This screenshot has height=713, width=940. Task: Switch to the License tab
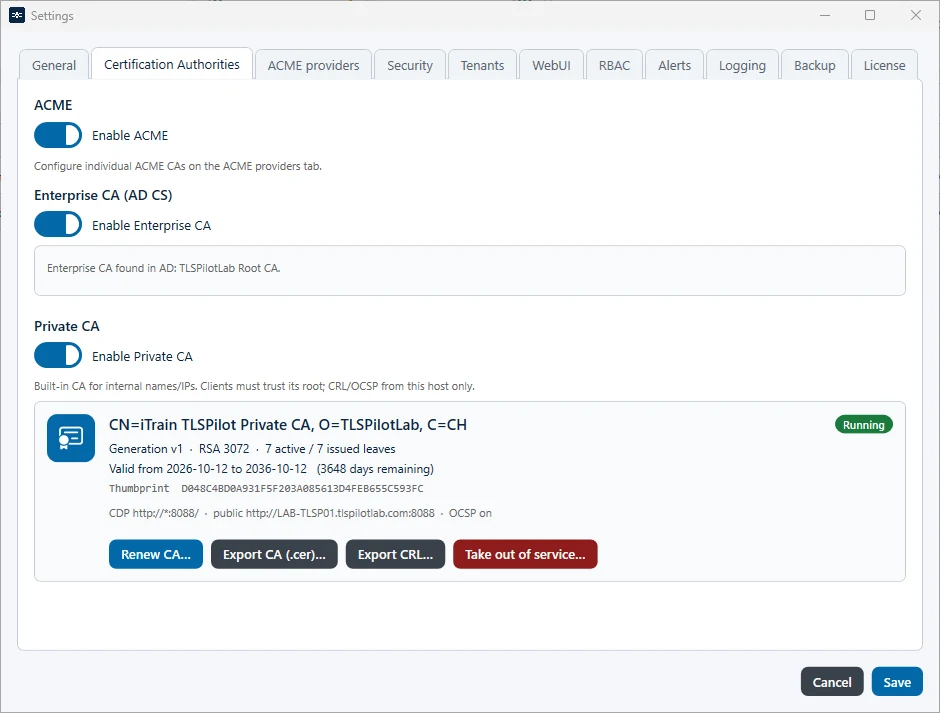884,65
